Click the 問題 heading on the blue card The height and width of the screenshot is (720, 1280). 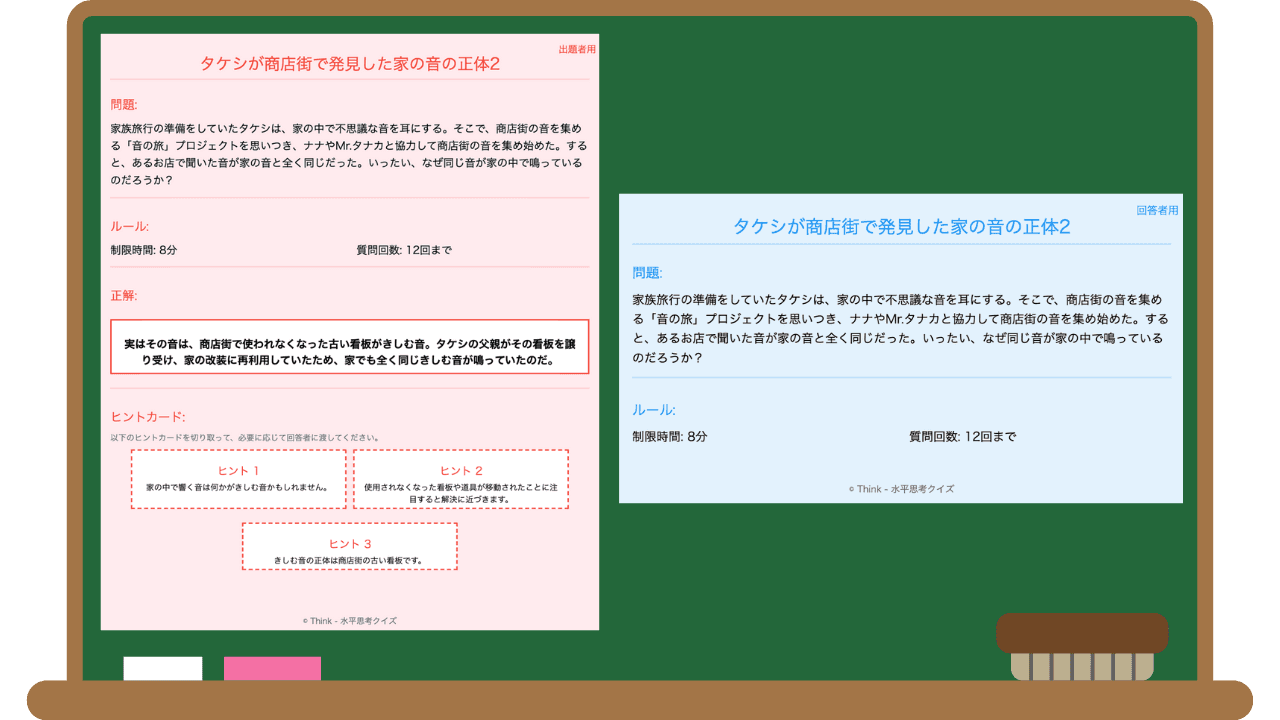point(645,271)
